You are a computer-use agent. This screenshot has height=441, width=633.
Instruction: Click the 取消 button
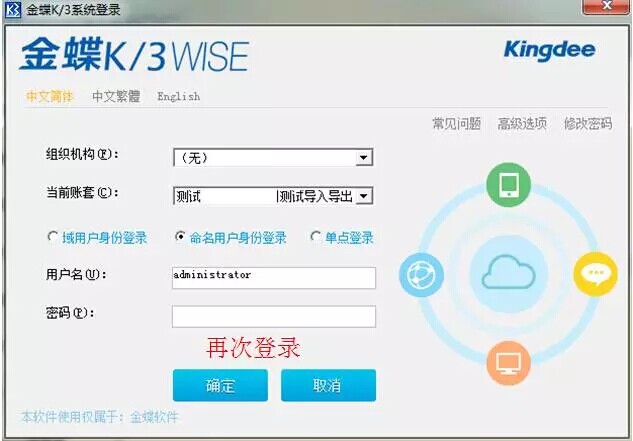point(328,385)
